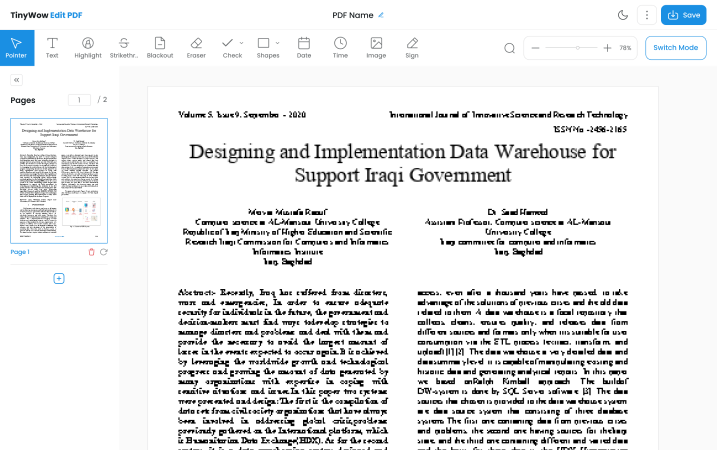Open the Check tool dropdown
The width and height of the screenshot is (717, 451).
[232, 47]
